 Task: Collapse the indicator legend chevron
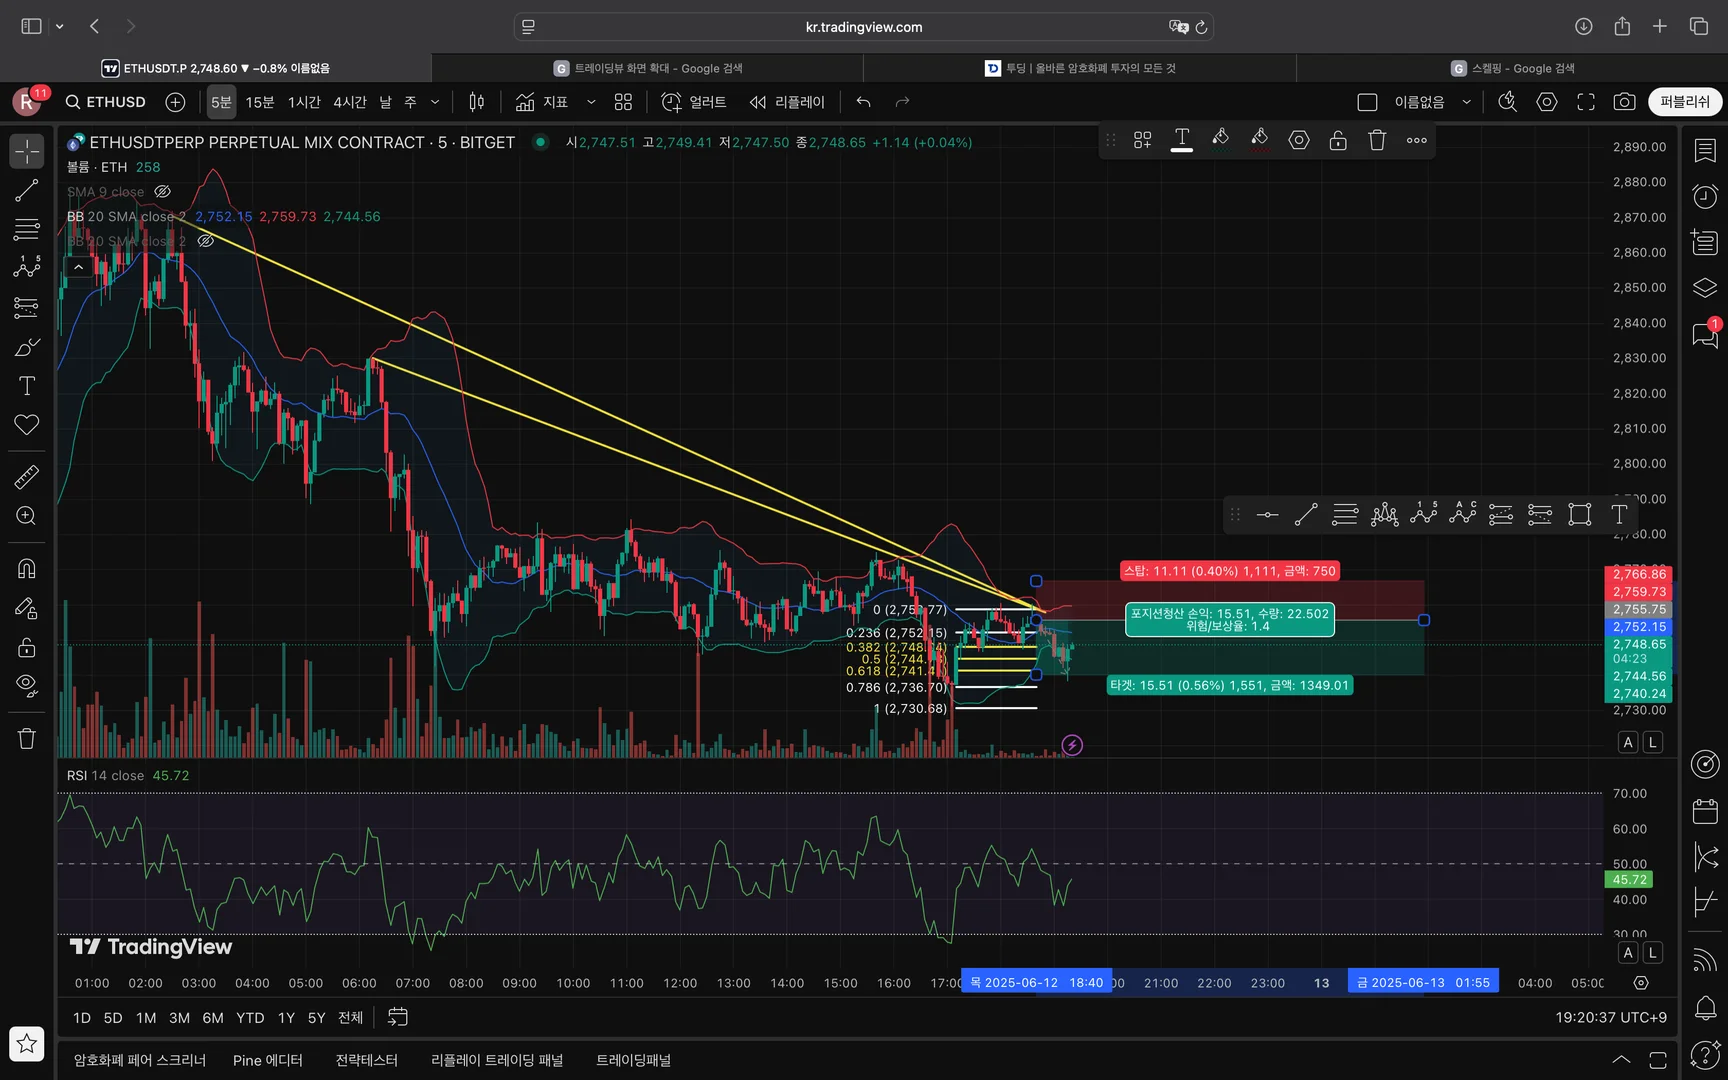(78, 267)
